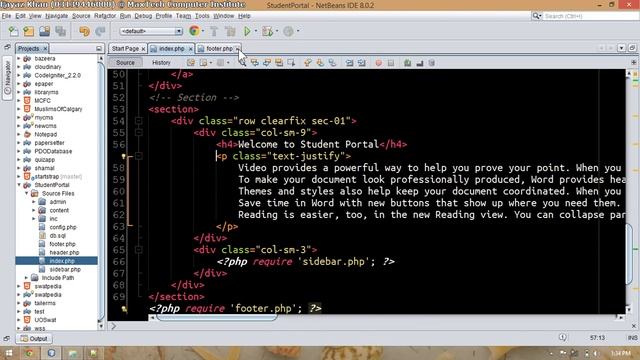Click the red Start Macro Recording icon

point(379,63)
